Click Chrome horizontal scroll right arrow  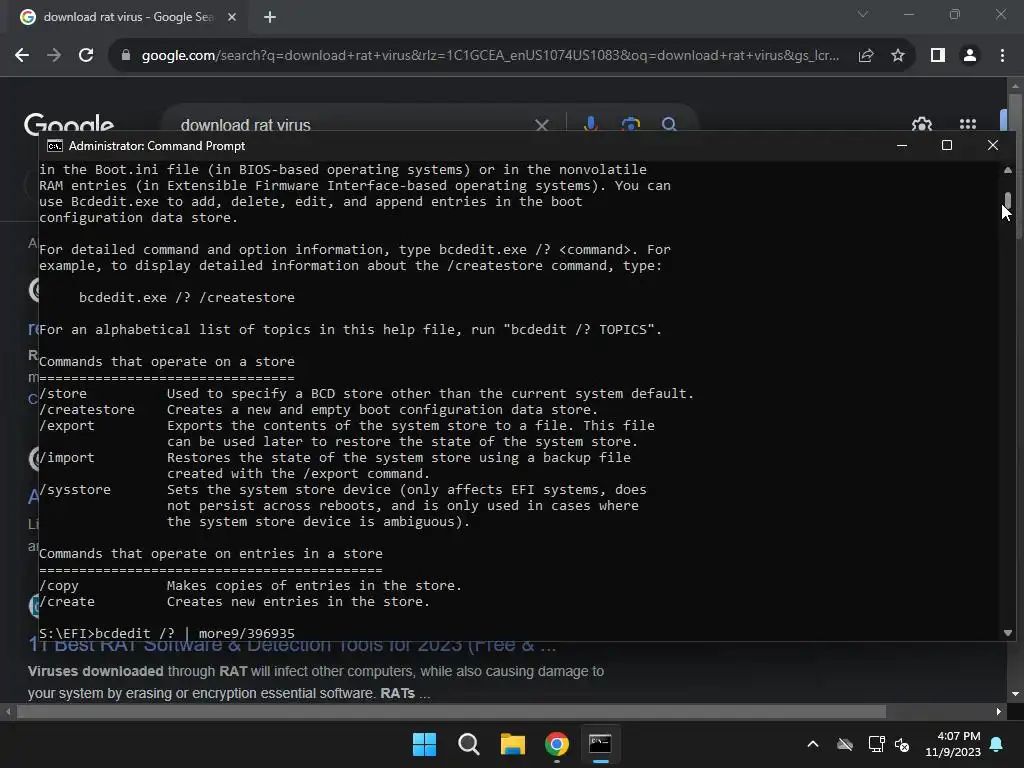coord(999,711)
